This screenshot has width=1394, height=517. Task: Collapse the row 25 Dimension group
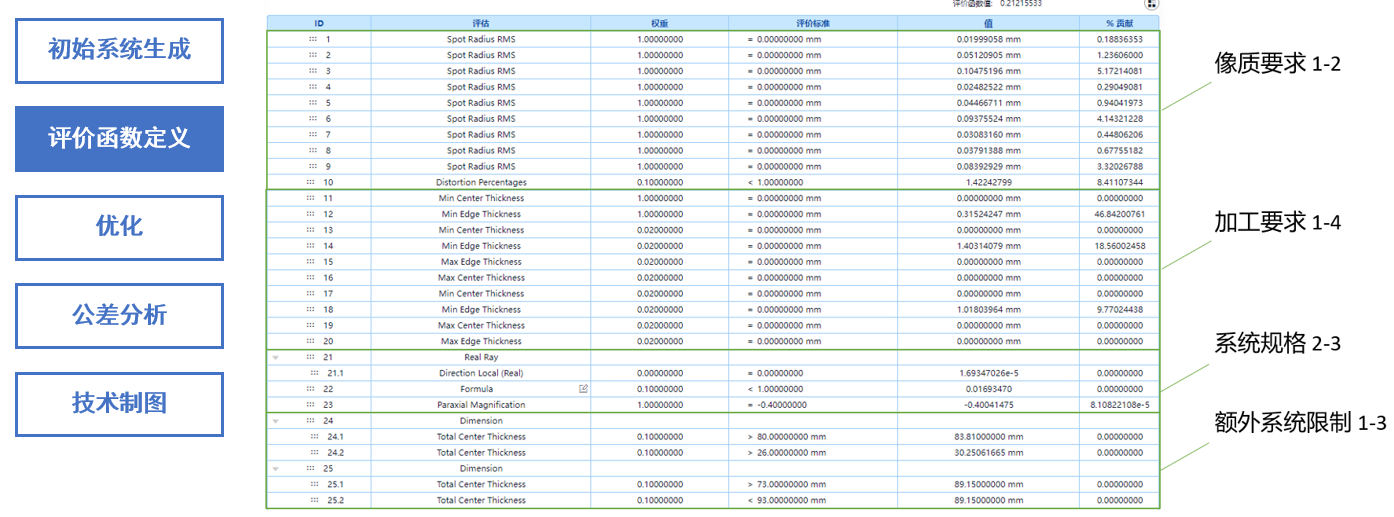[275, 468]
